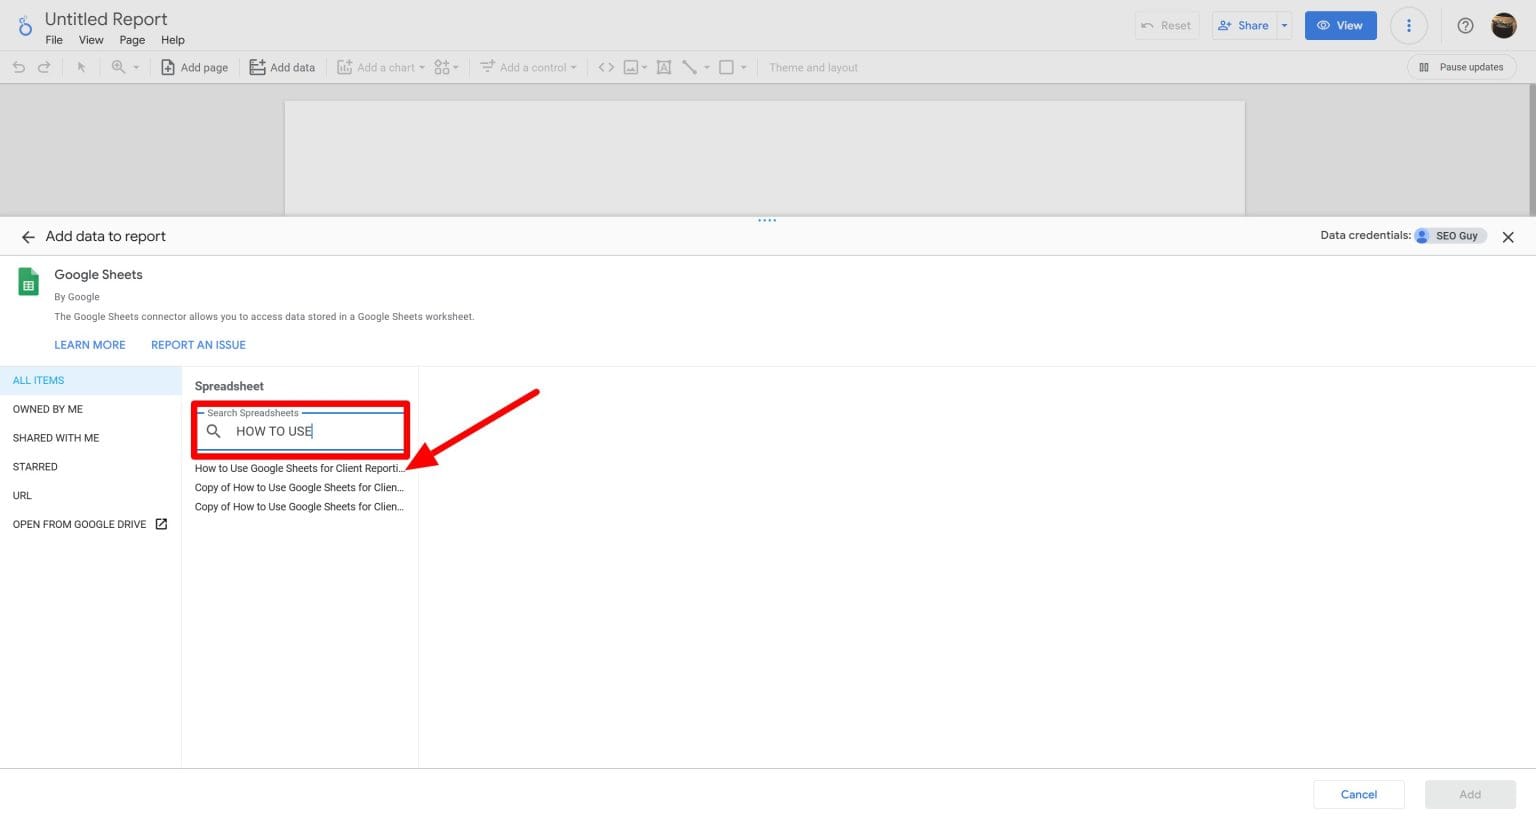The height and width of the screenshot is (825, 1536).
Task: Pause updates for the report
Action: click(x=1461, y=67)
